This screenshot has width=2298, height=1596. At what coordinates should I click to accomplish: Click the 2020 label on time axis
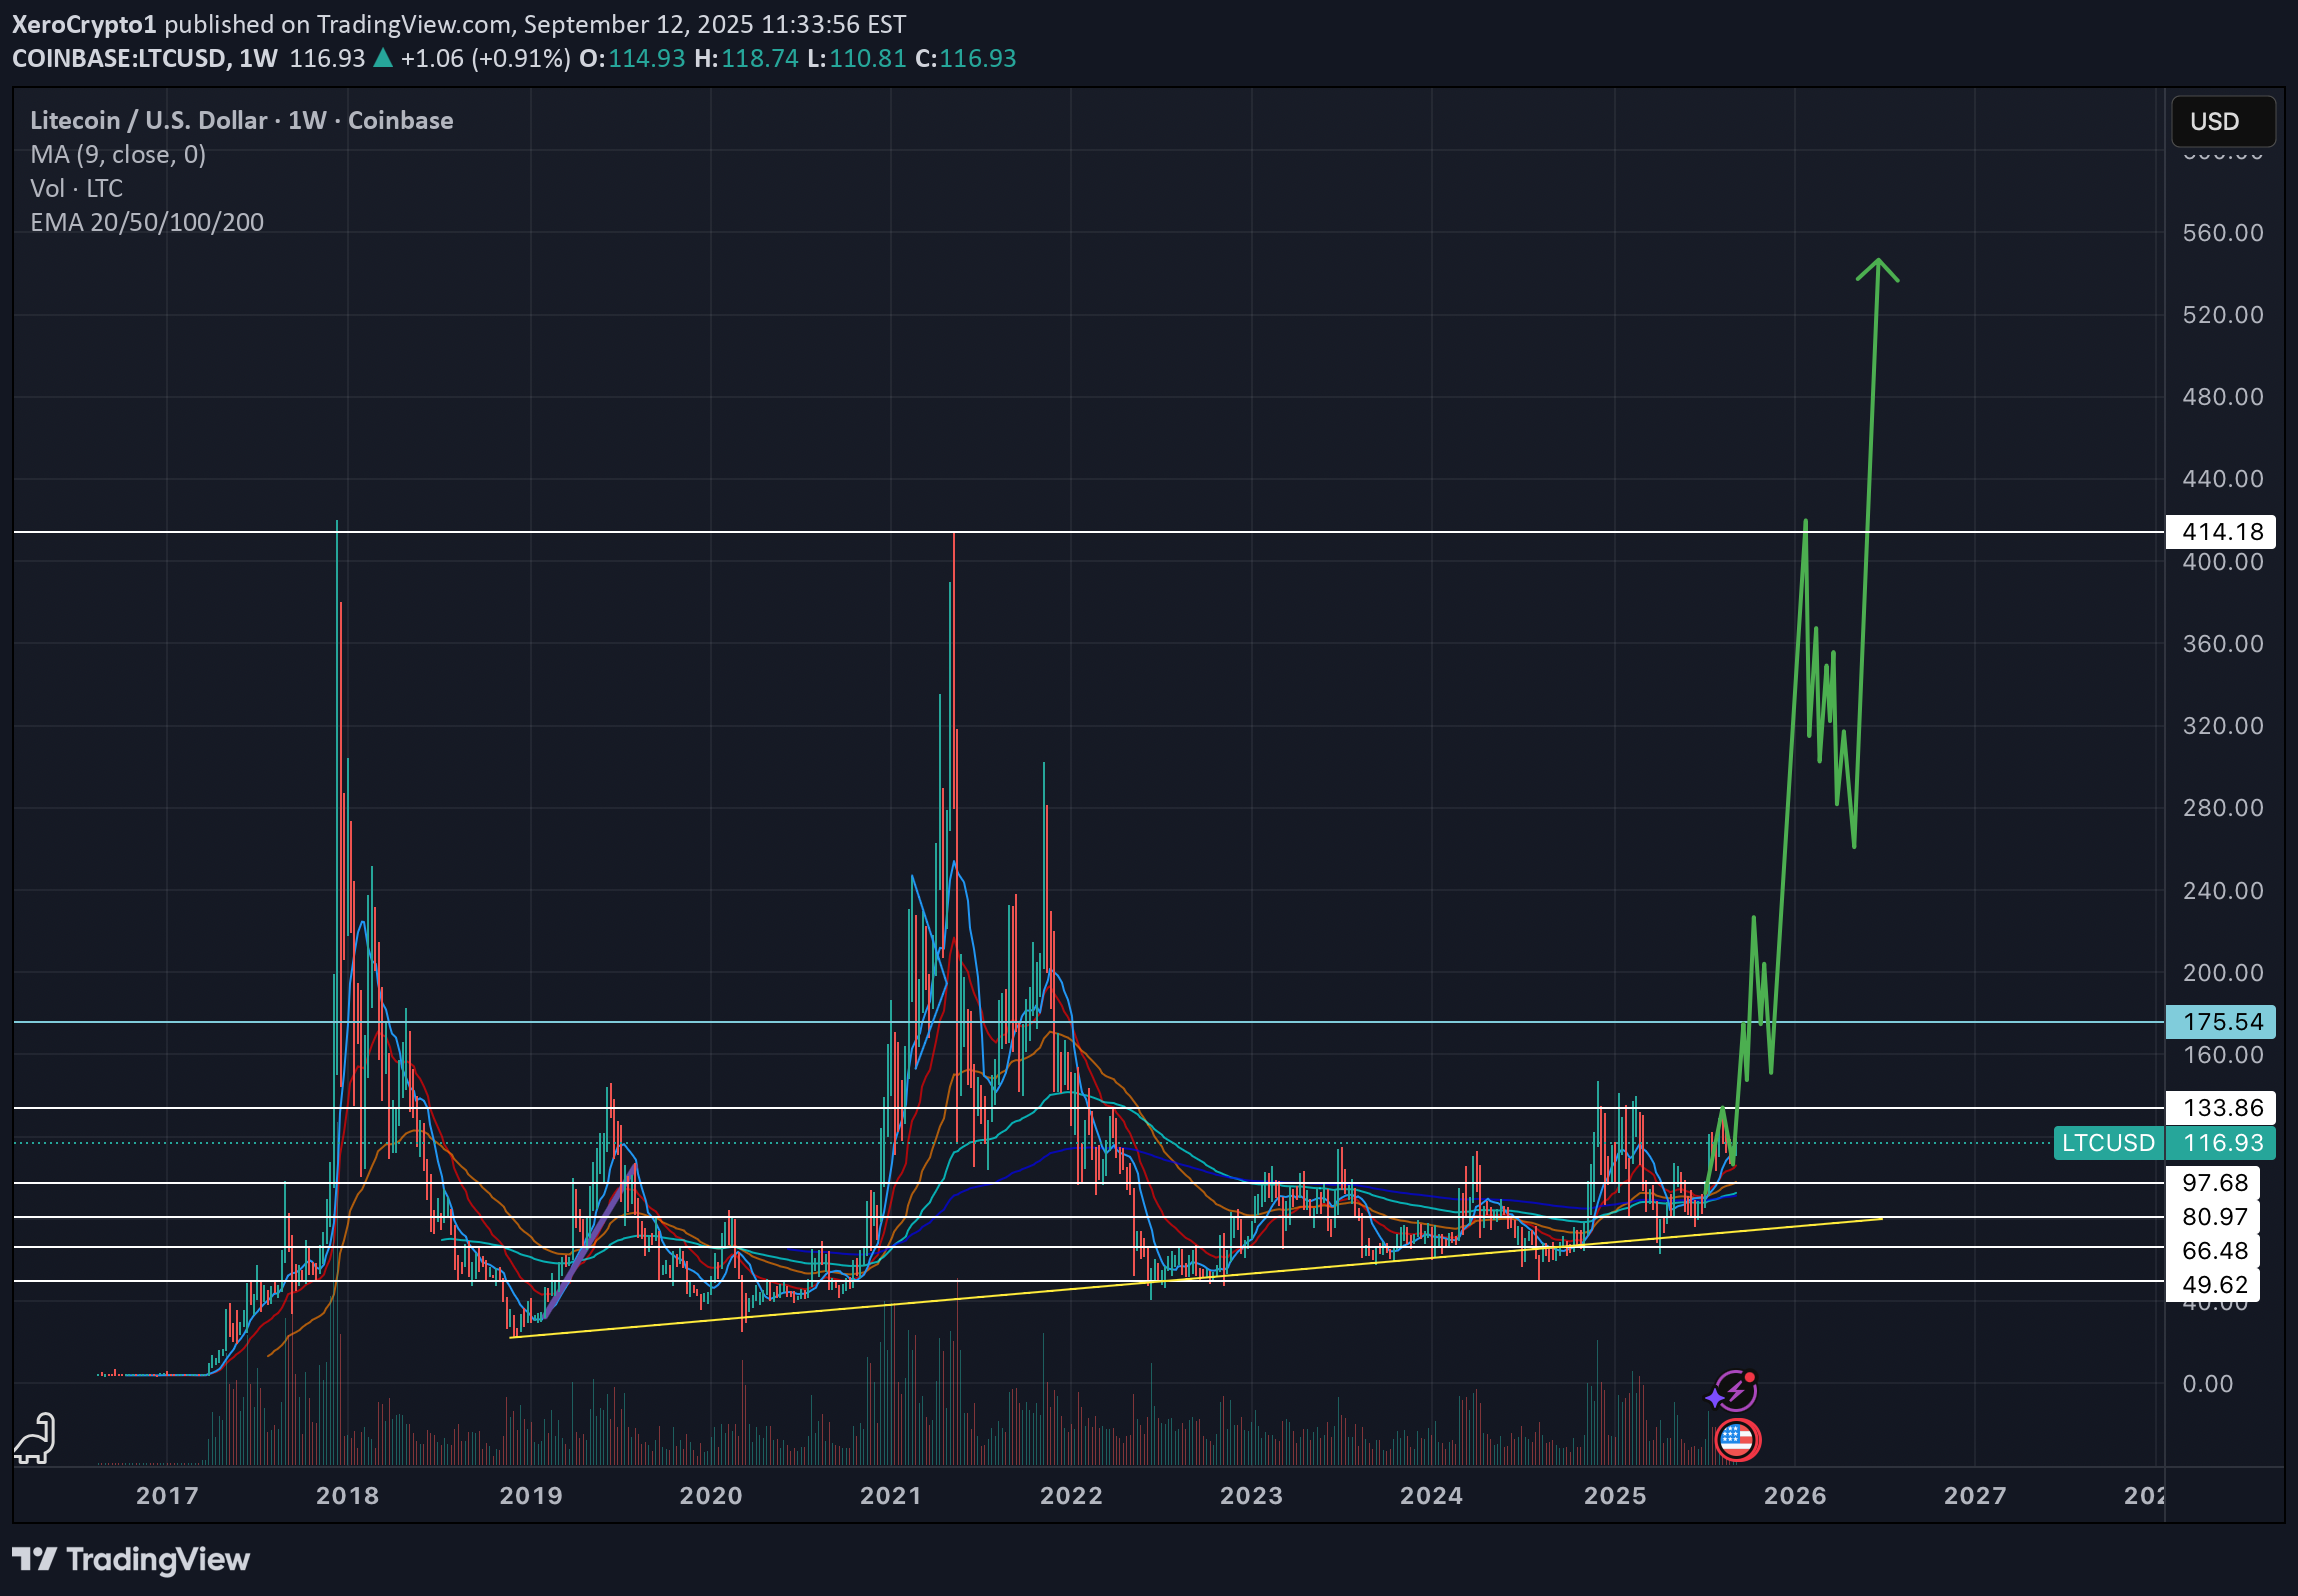click(x=711, y=1495)
